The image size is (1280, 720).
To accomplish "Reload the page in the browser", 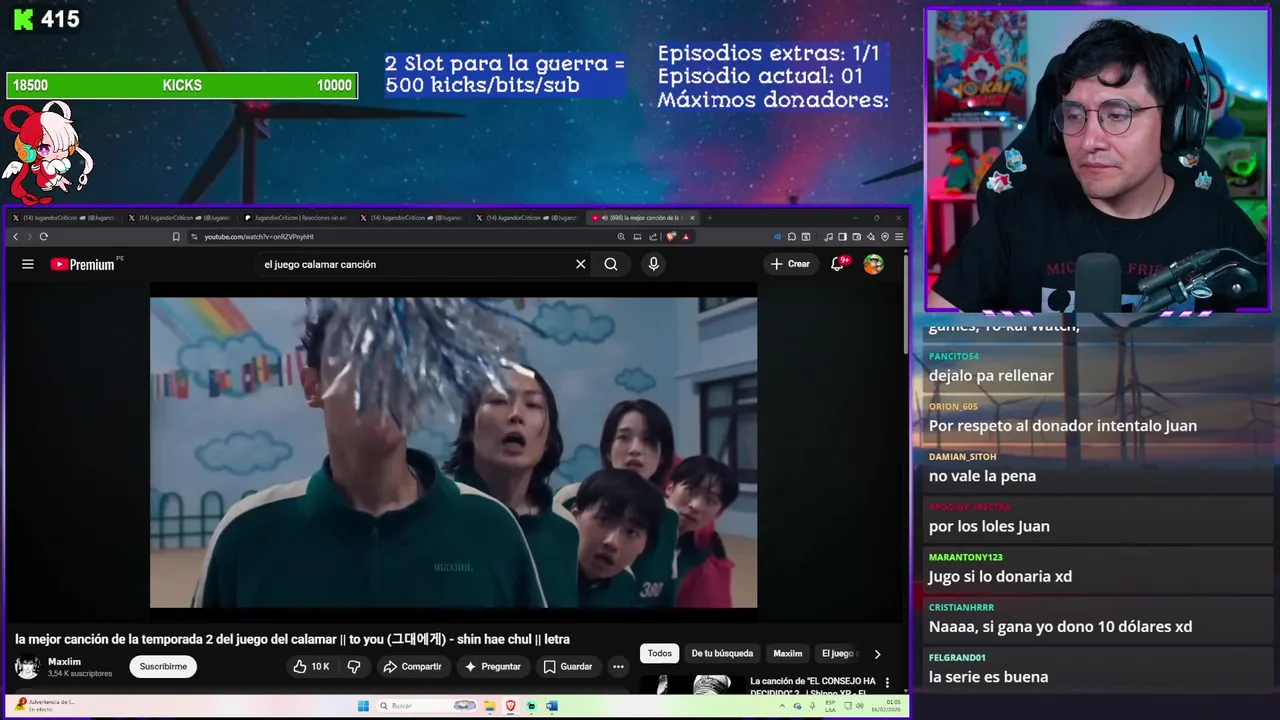I will pyautogui.click(x=43, y=237).
